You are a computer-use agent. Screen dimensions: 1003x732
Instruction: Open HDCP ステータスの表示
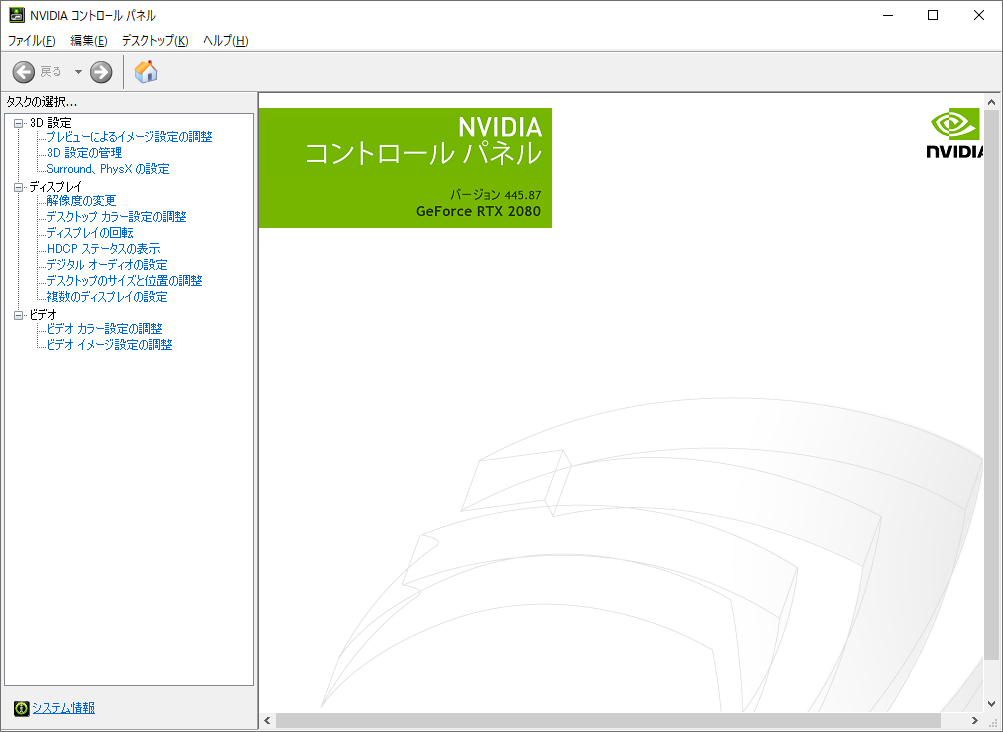103,249
